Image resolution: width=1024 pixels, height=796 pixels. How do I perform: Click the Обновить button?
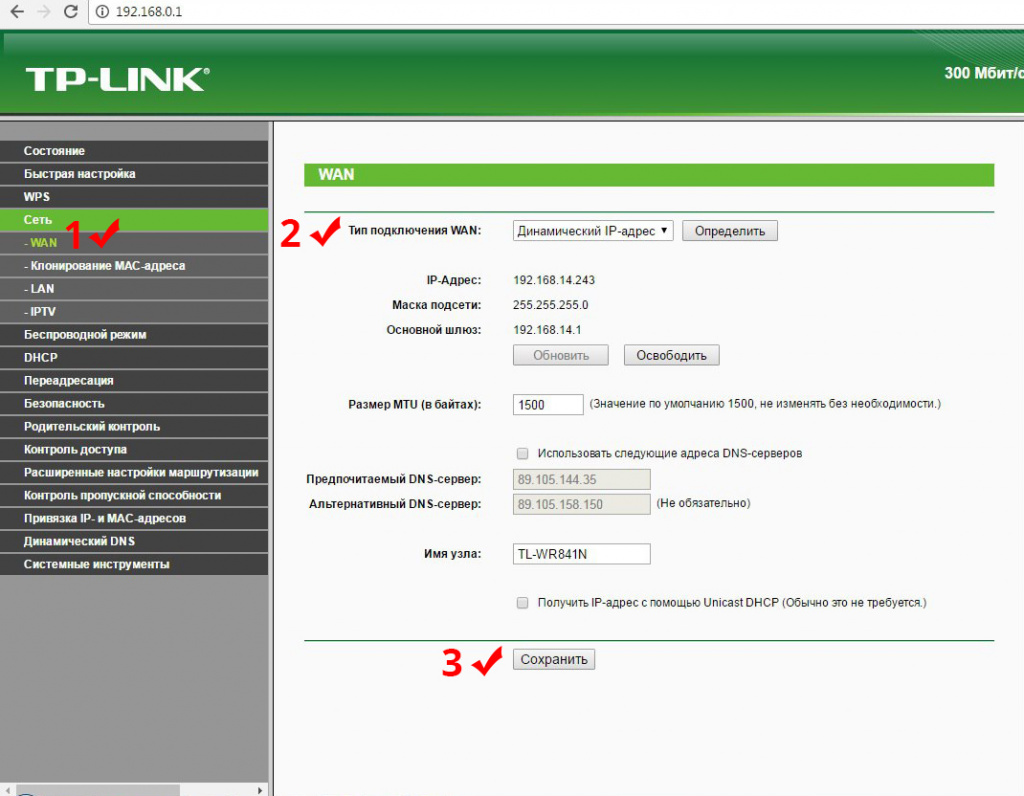(560, 355)
